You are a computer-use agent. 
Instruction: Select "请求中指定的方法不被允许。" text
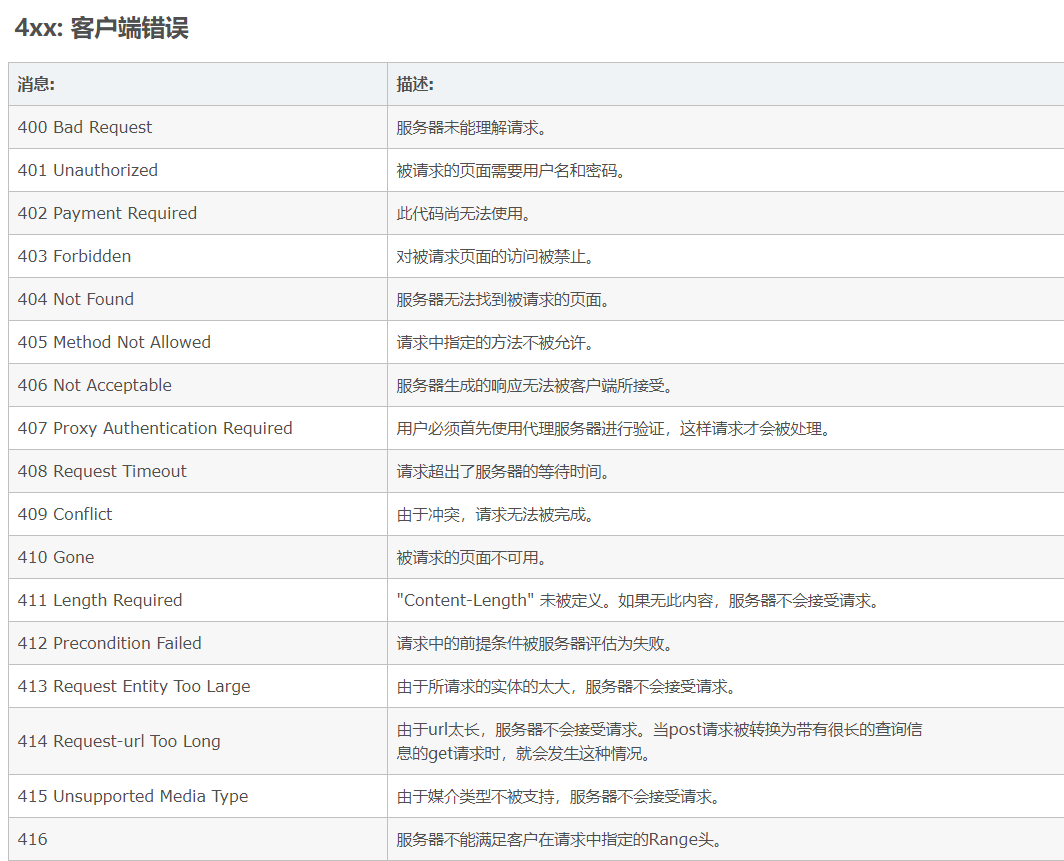(495, 343)
